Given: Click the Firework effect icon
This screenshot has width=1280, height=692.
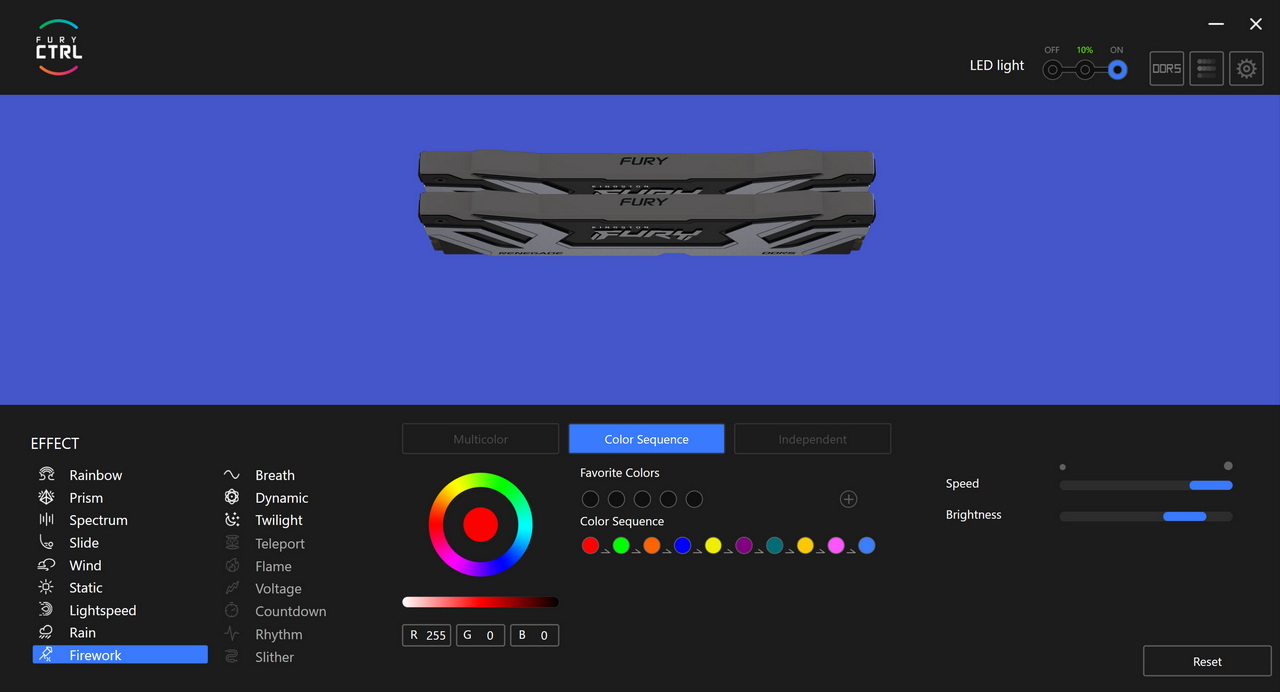Looking at the screenshot, I should click(46, 655).
